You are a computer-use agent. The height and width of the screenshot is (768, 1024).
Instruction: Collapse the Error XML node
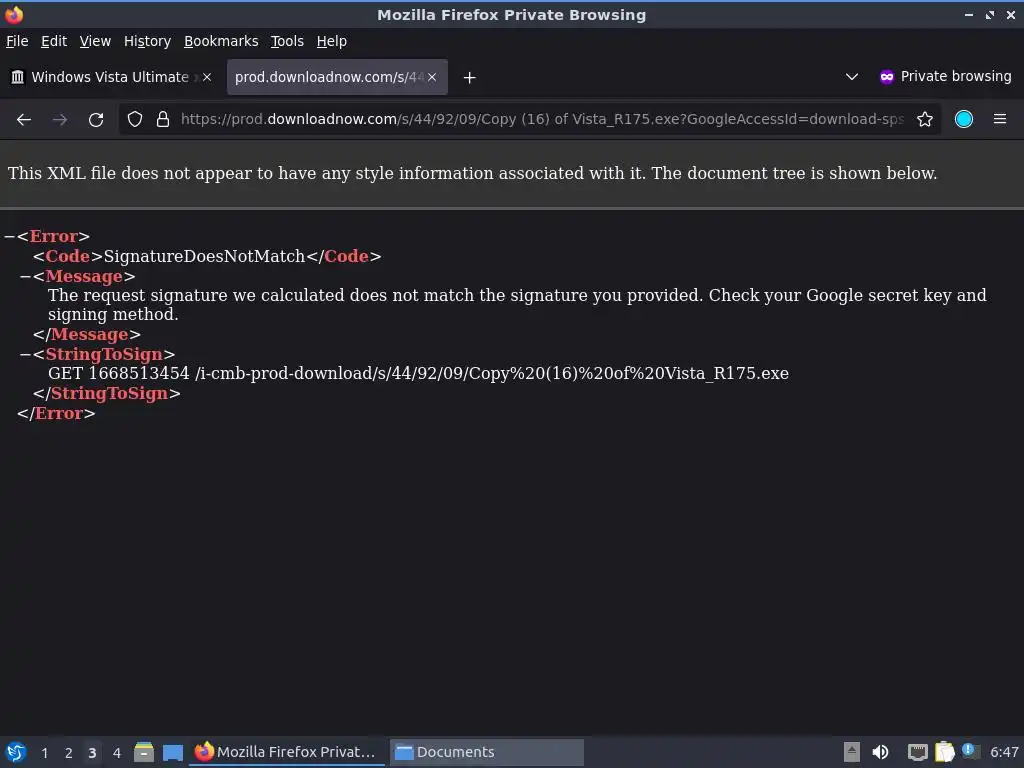[x=9, y=236]
